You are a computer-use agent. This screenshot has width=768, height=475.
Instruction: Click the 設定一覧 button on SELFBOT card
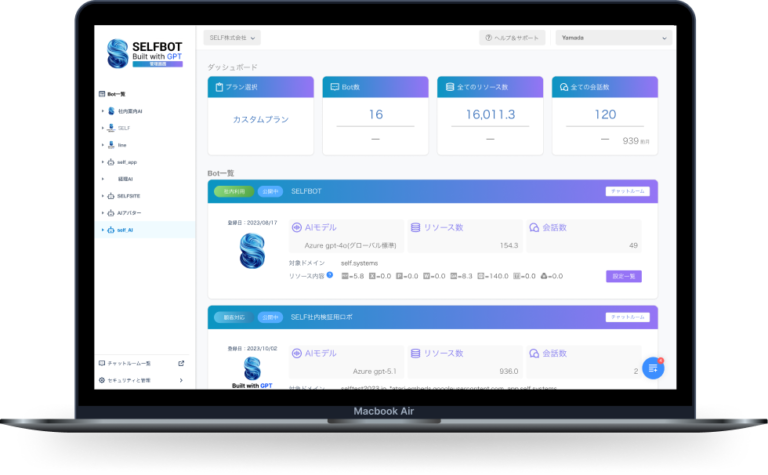(x=623, y=276)
